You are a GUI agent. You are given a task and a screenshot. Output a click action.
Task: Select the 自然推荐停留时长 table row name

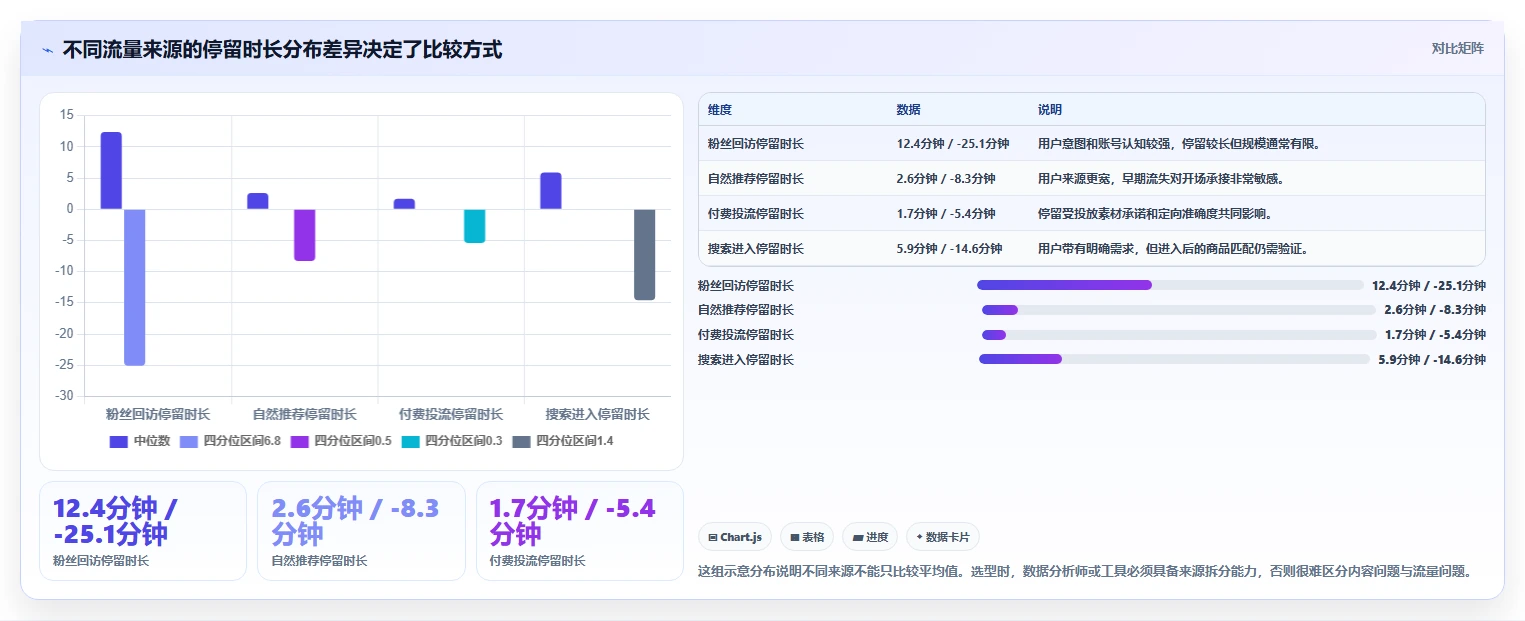756,179
